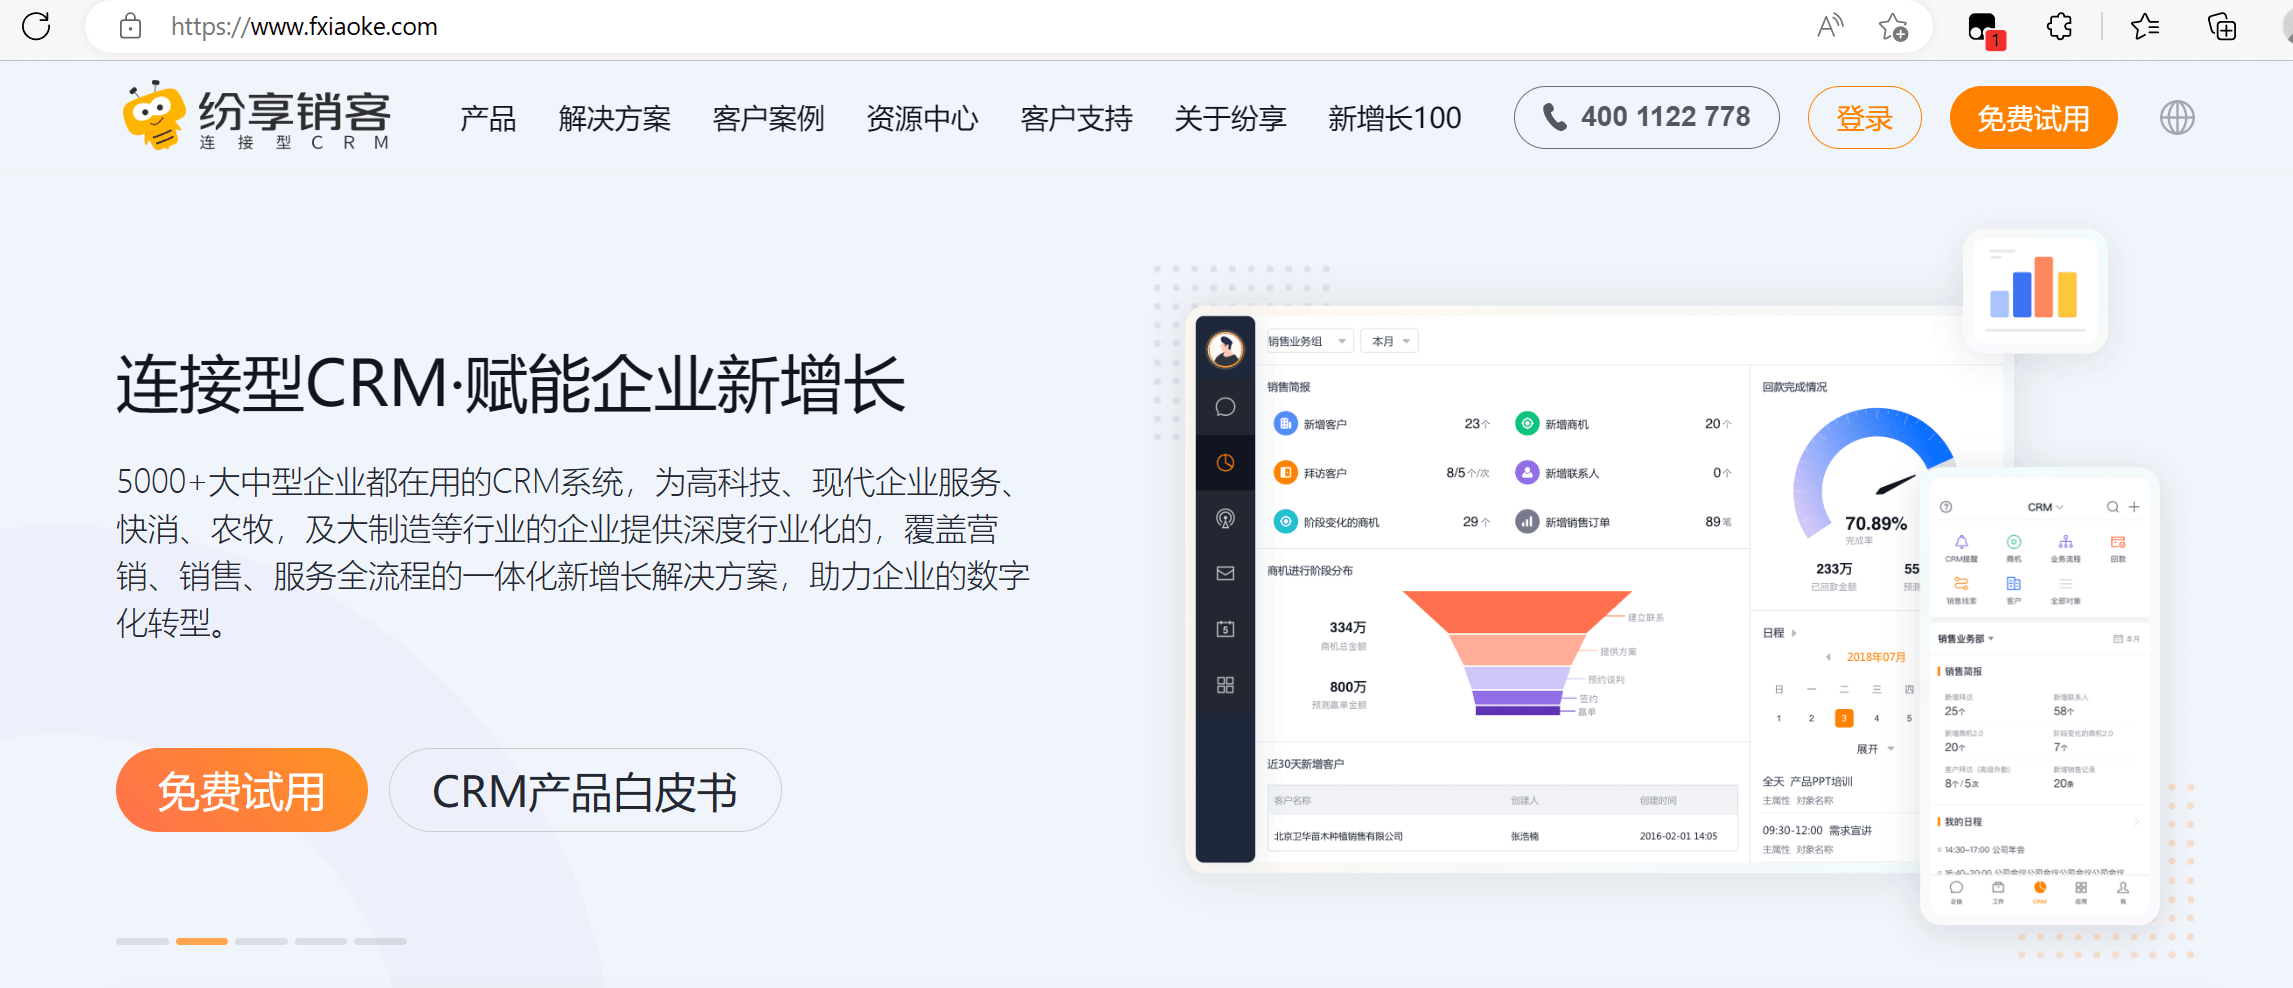Click the search magnifier in mobile CRM header
This screenshot has width=2293, height=988.
2113,507
